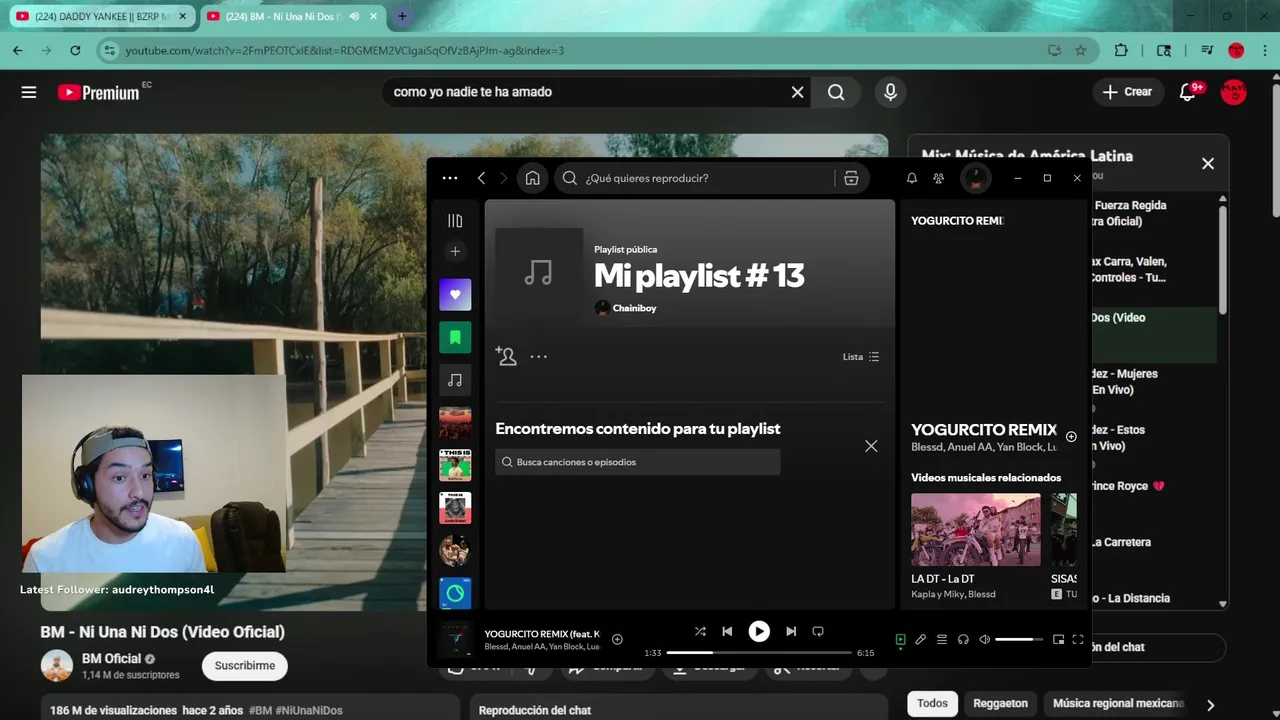
Task: Adjust the Spotify volume slider
Action: coord(1019,639)
